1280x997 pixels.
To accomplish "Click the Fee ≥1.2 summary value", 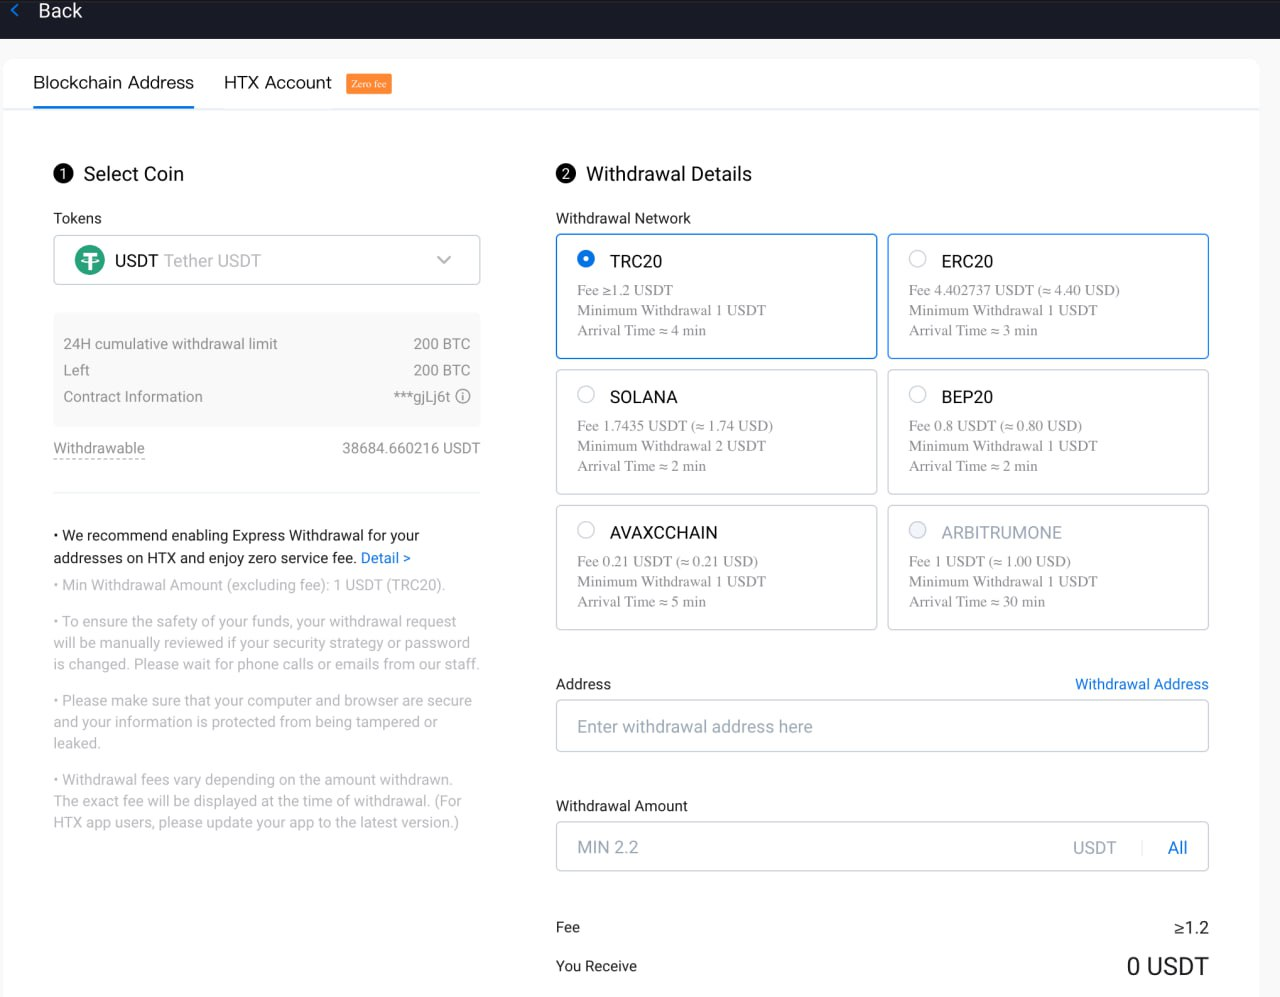I will coord(1191,928).
